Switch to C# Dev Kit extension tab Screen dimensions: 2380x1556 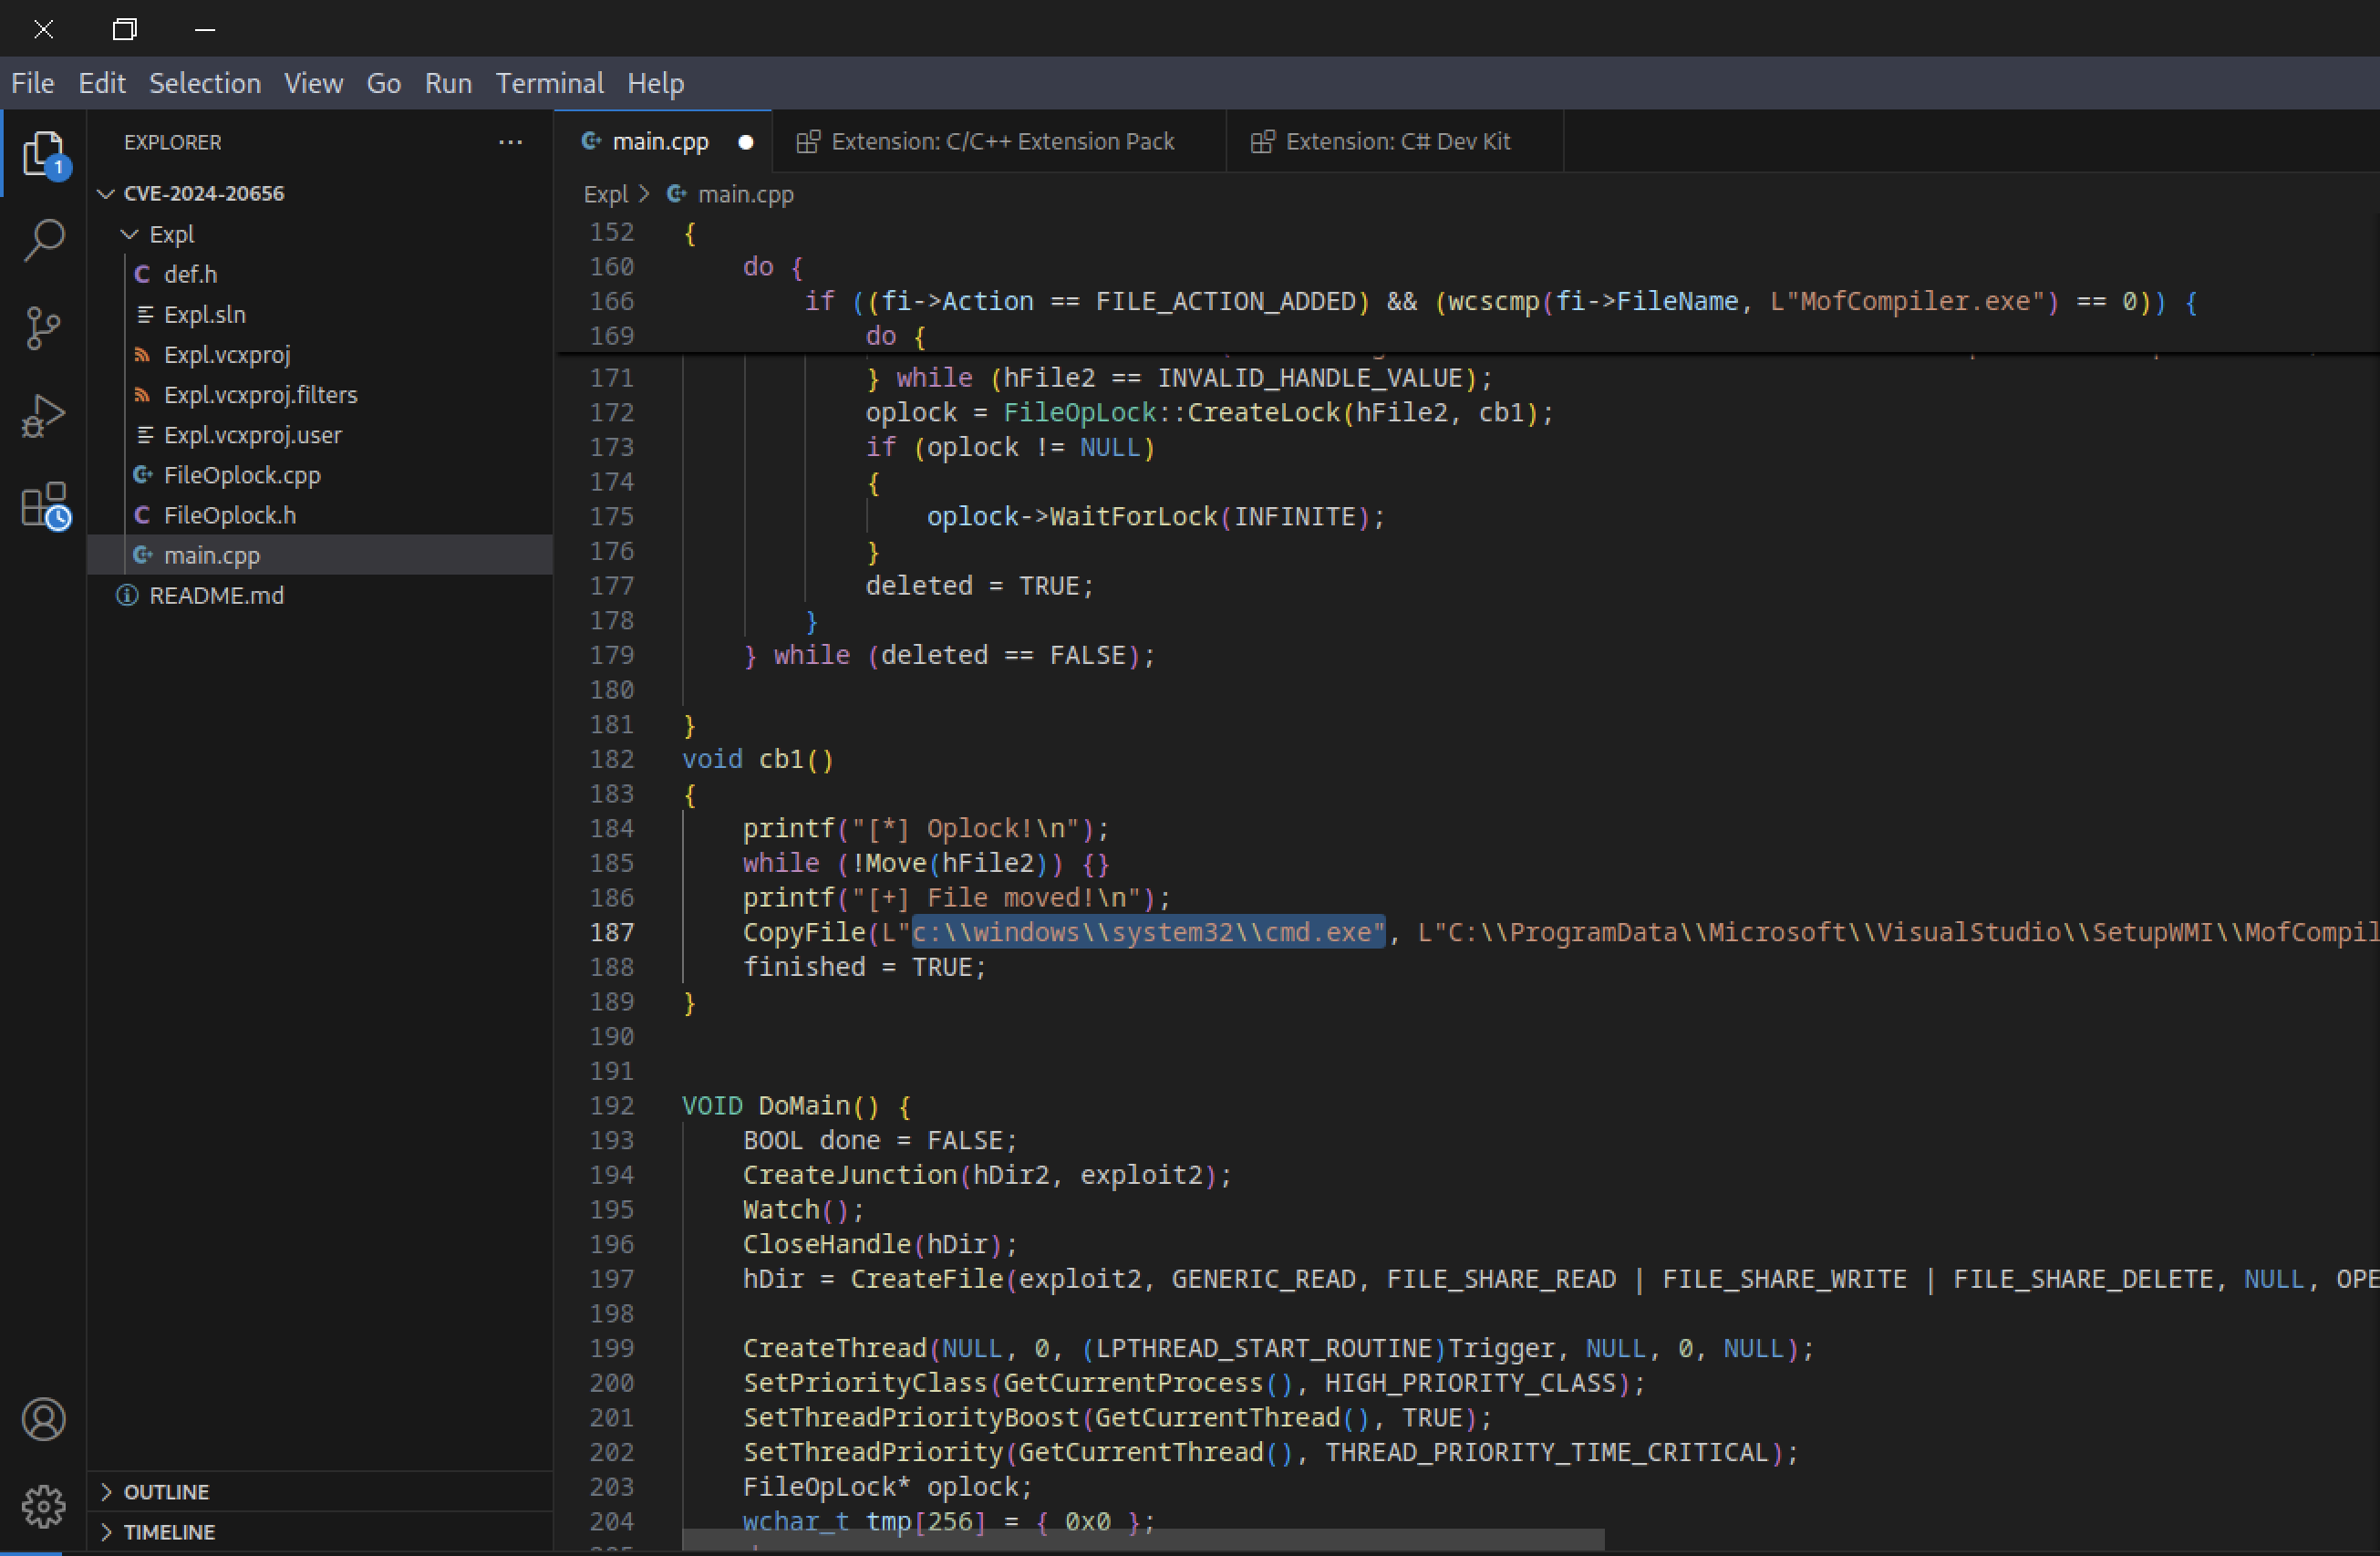(x=1397, y=142)
